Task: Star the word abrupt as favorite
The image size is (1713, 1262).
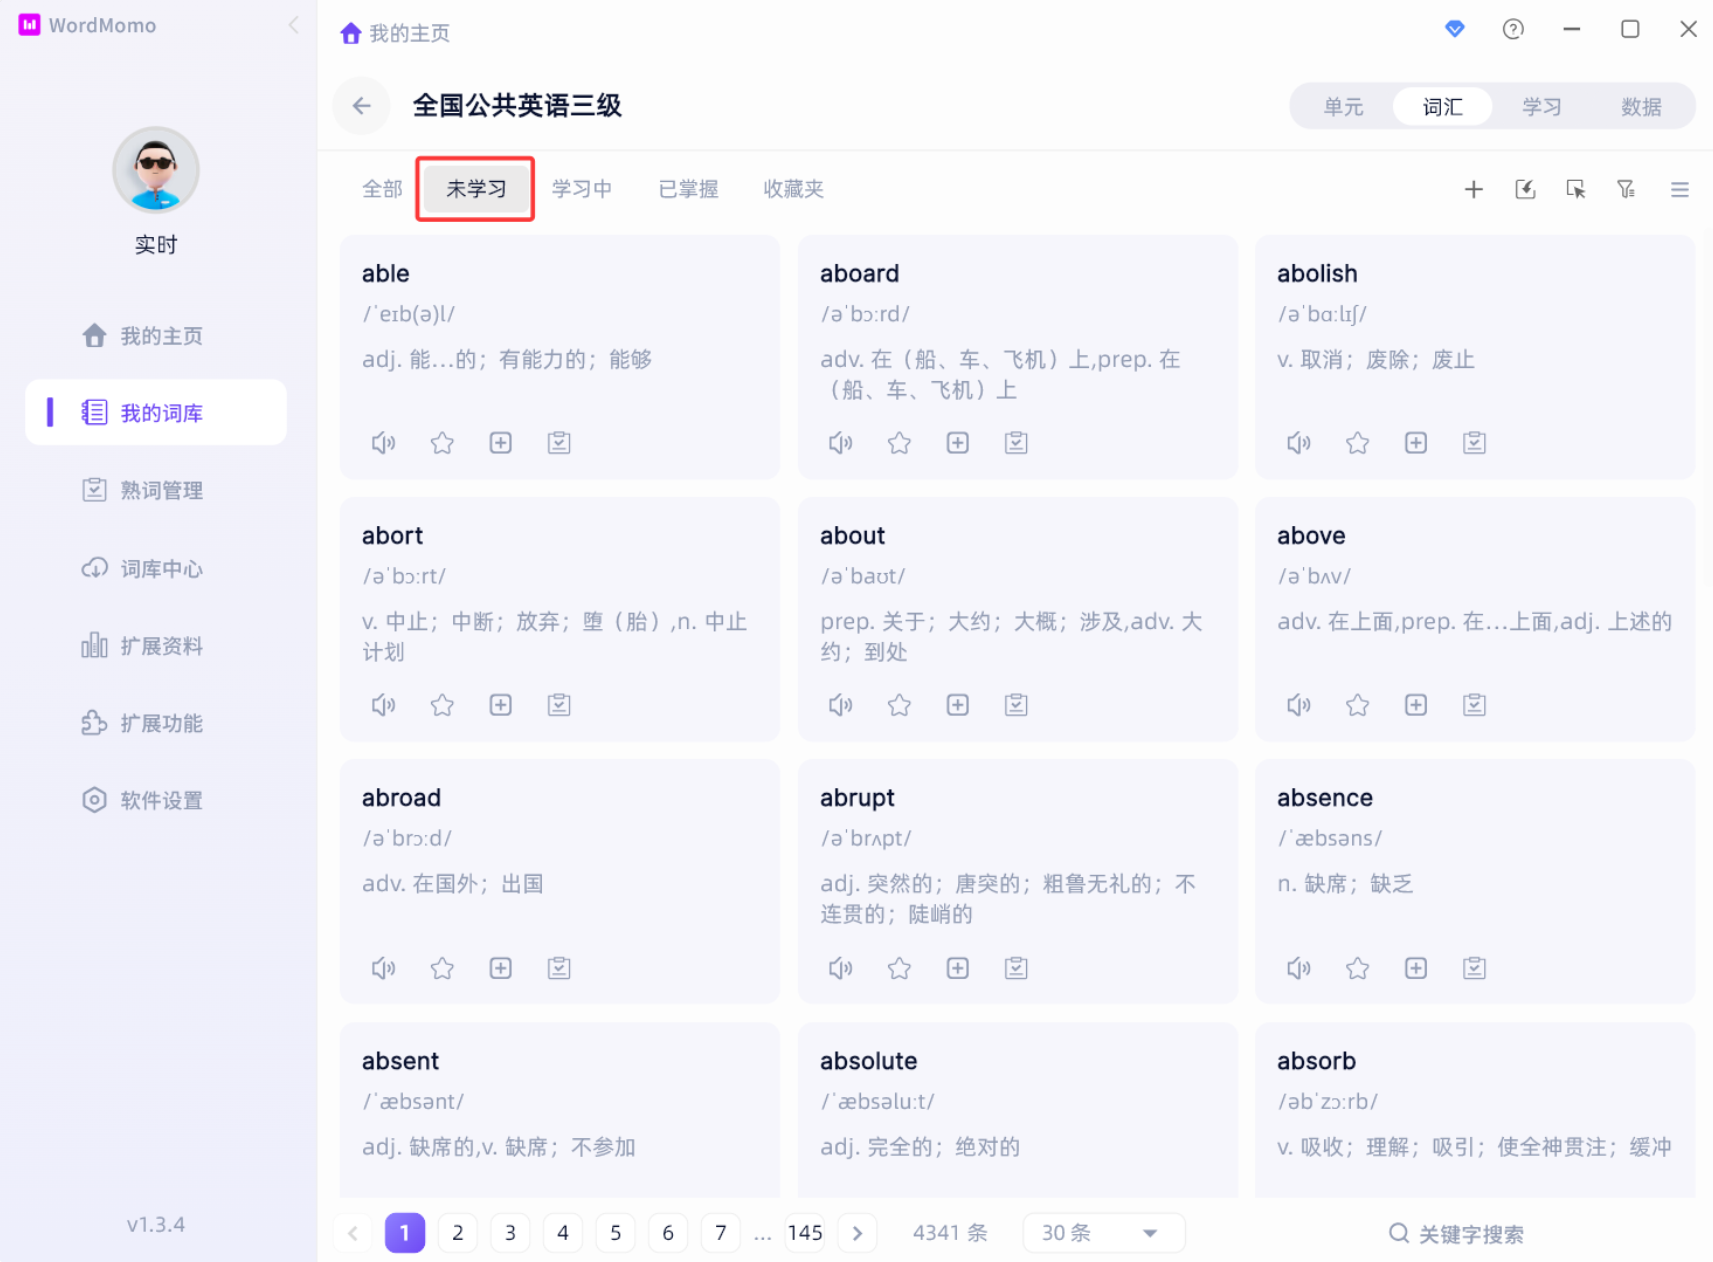Action: 899,968
